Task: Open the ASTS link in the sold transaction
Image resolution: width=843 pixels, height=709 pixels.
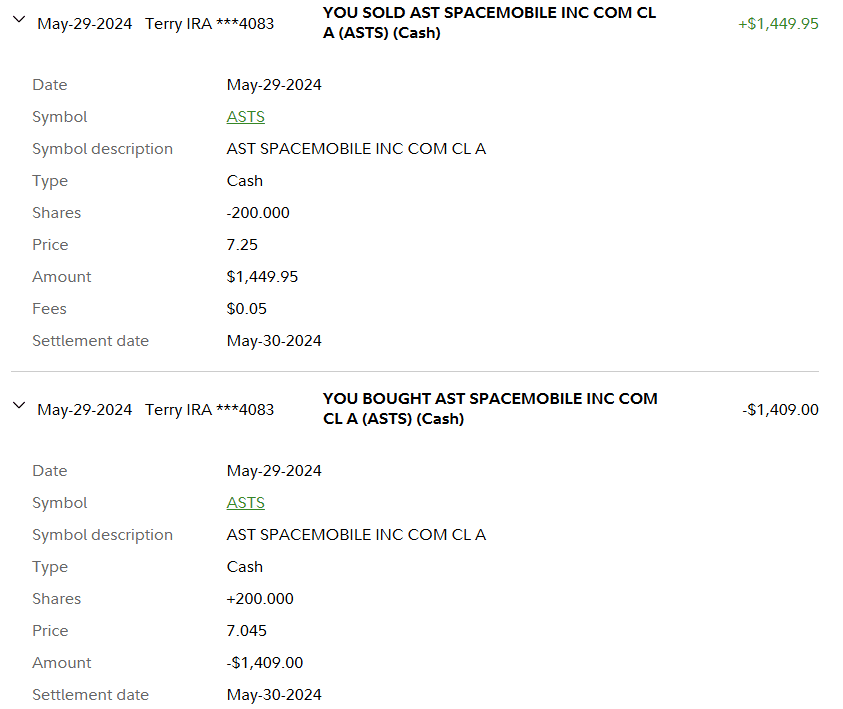Action: tap(245, 117)
